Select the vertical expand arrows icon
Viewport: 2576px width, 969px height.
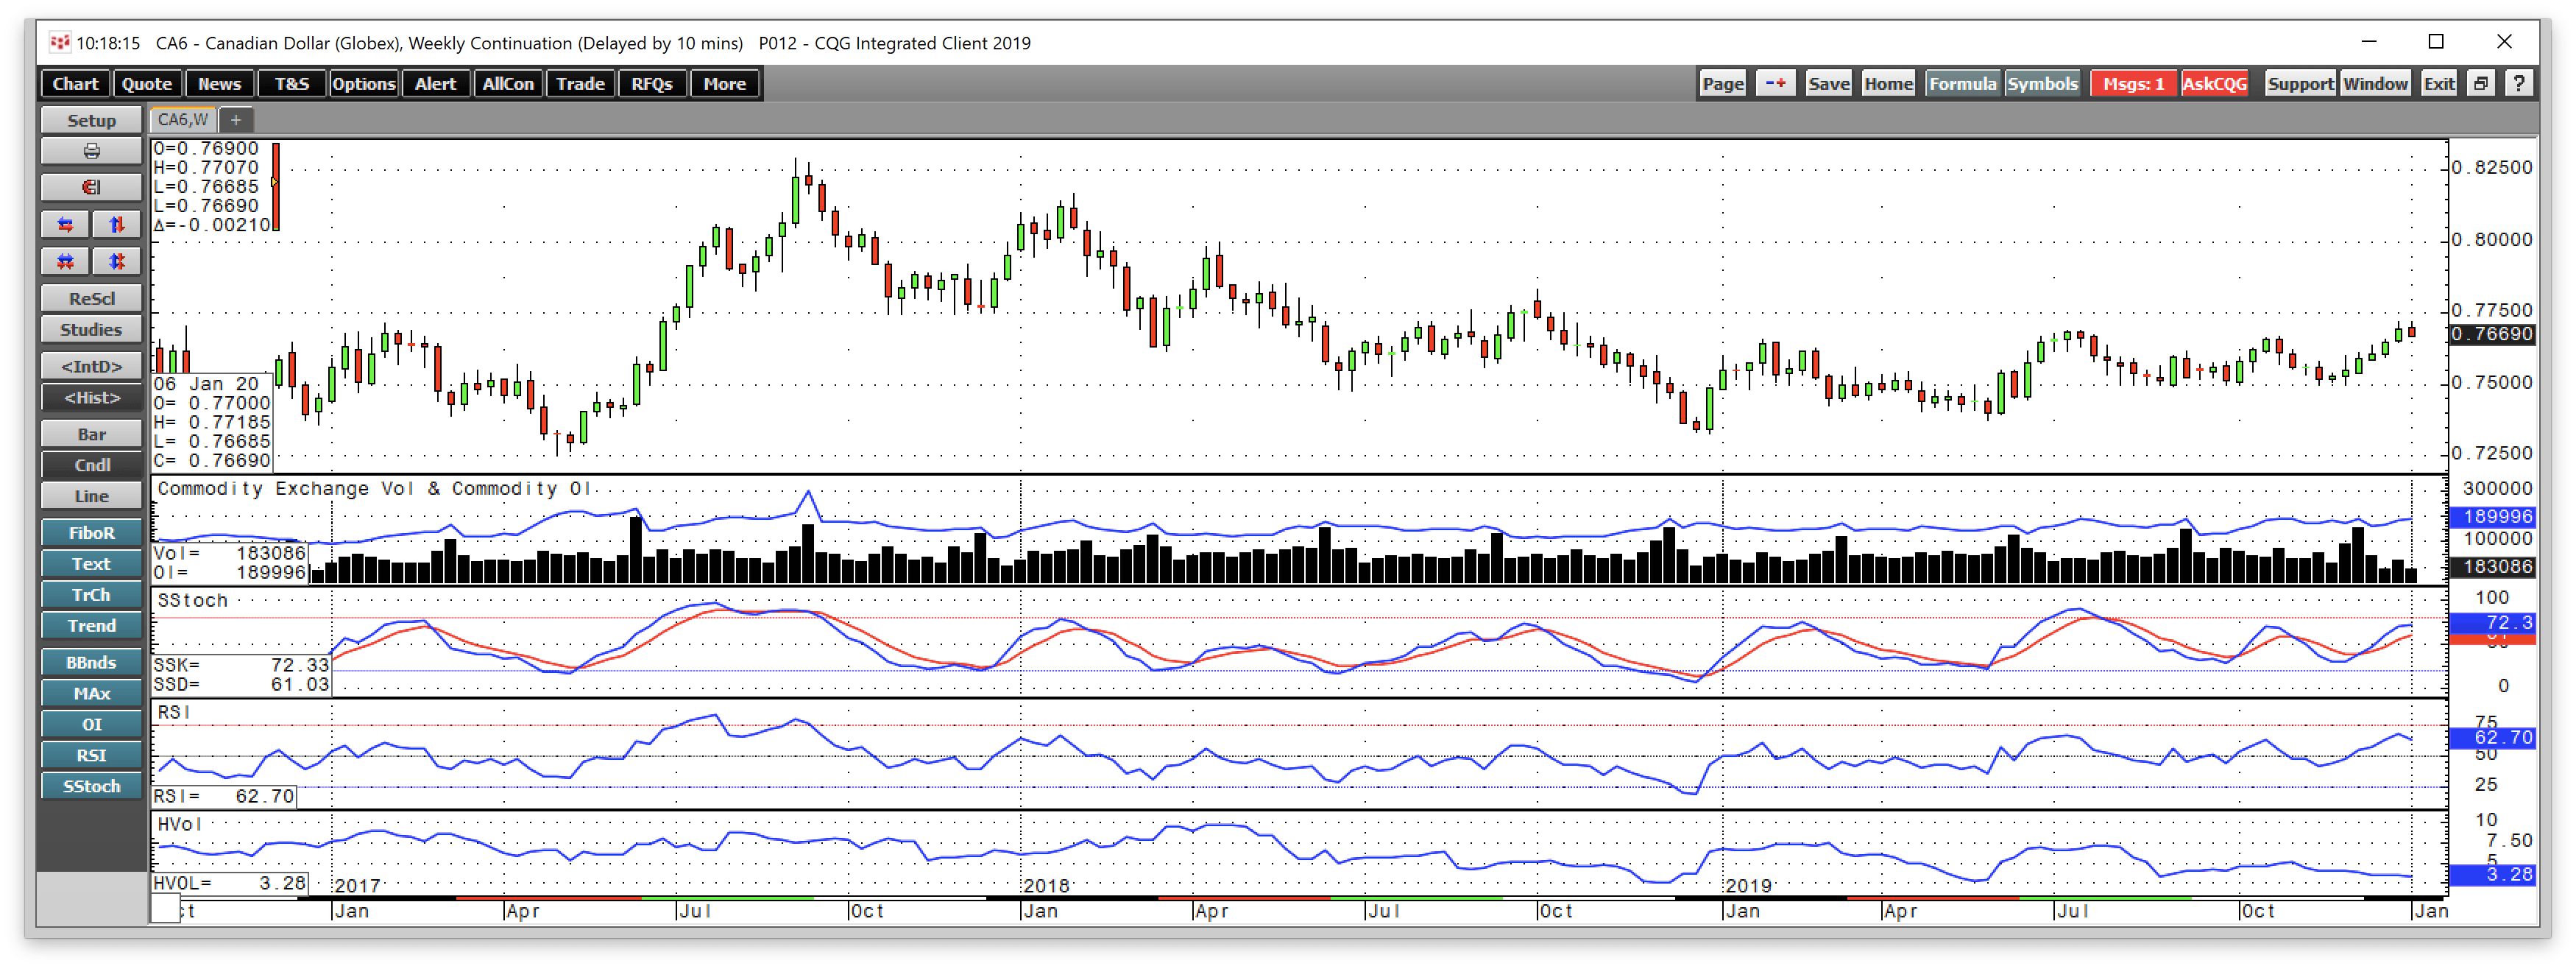point(117,224)
